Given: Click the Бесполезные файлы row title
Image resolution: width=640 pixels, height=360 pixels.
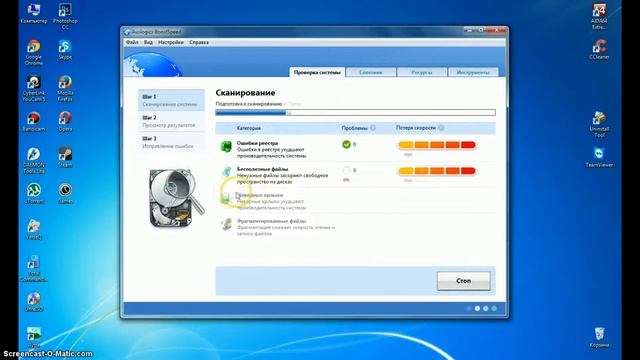Looking at the screenshot, I should tap(262, 169).
